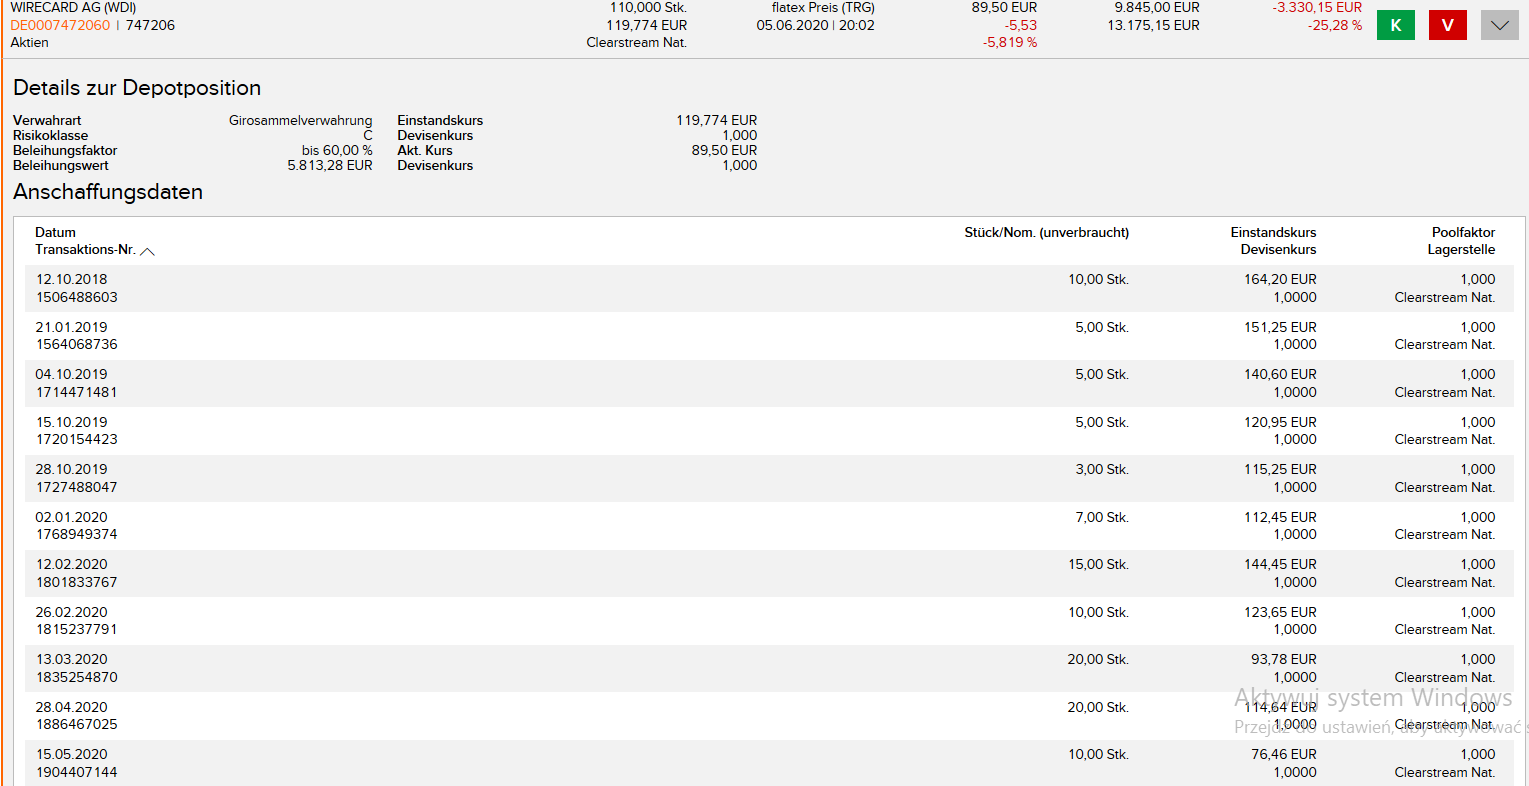The height and width of the screenshot is (786, 1529).
Task: Click the 04.10.2019 acquisition entry
Action: [71, 374]
